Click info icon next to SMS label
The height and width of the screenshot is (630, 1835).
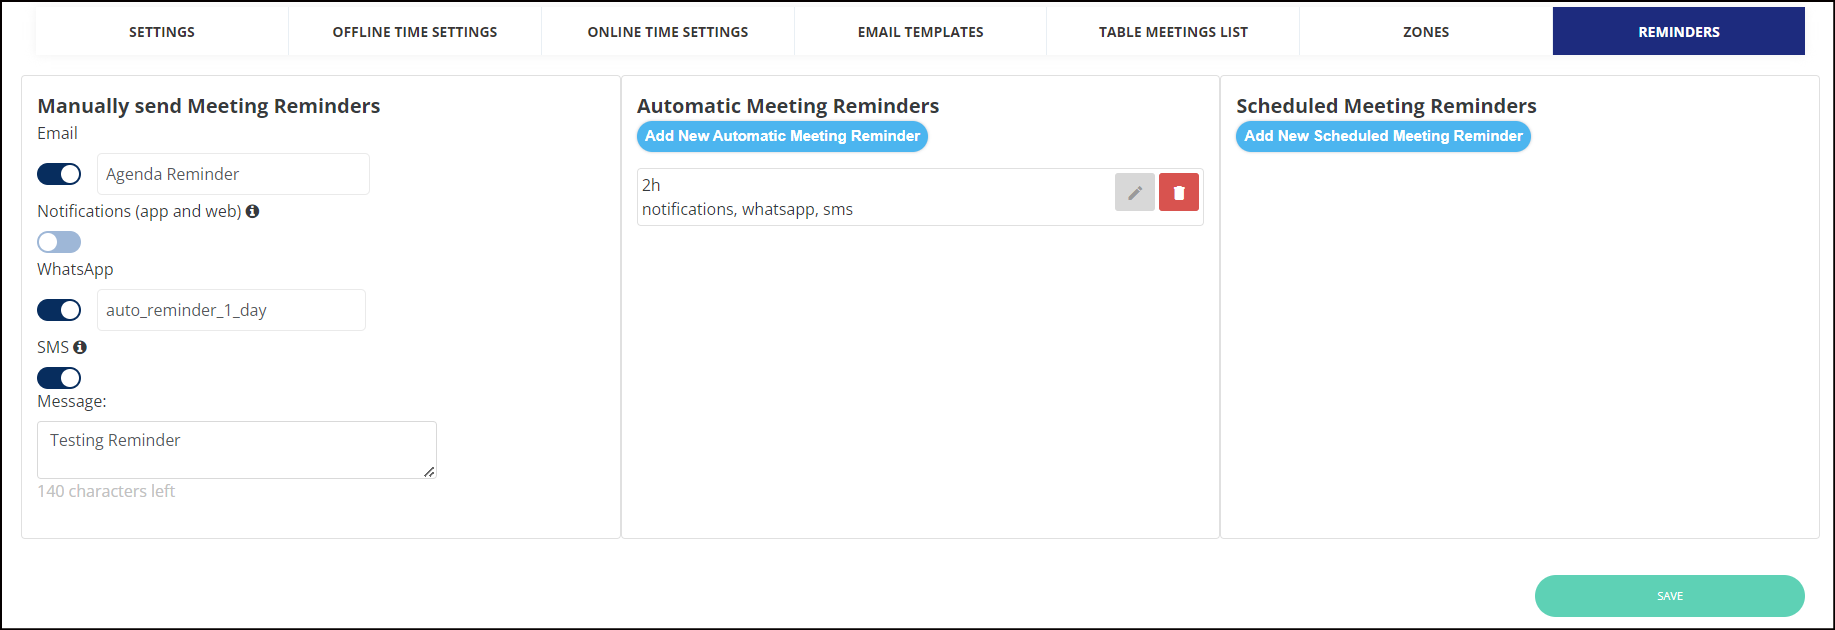click(80, 347)
